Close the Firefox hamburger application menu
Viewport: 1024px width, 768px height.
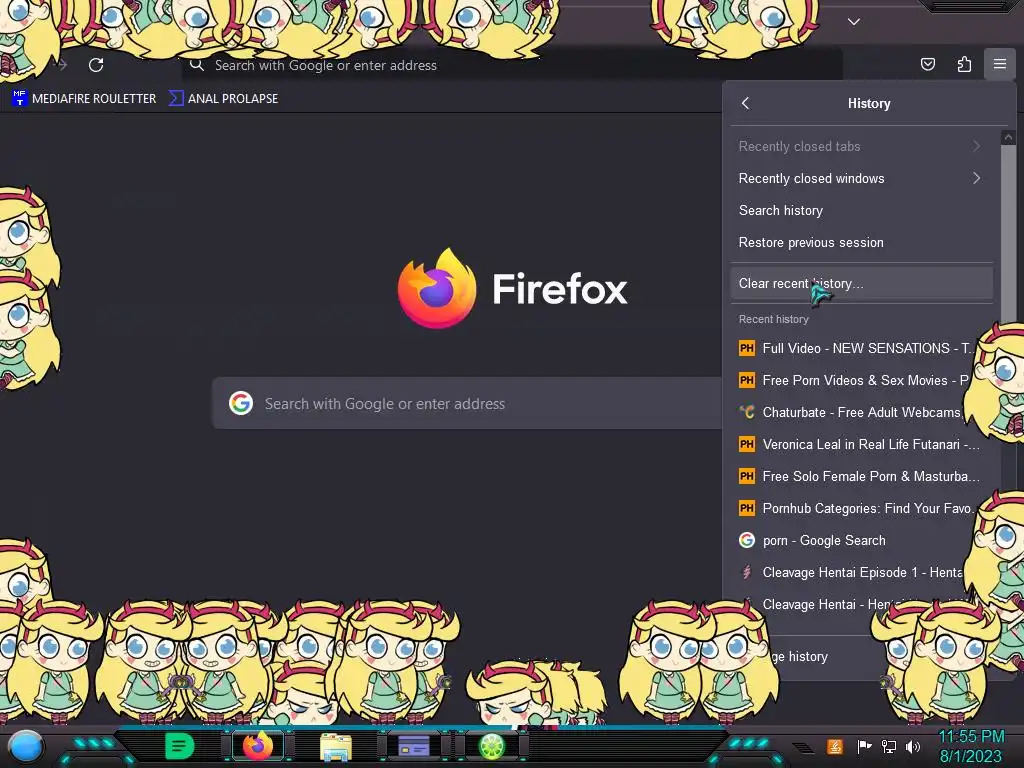pyautogui.click(x=999, y=64)
